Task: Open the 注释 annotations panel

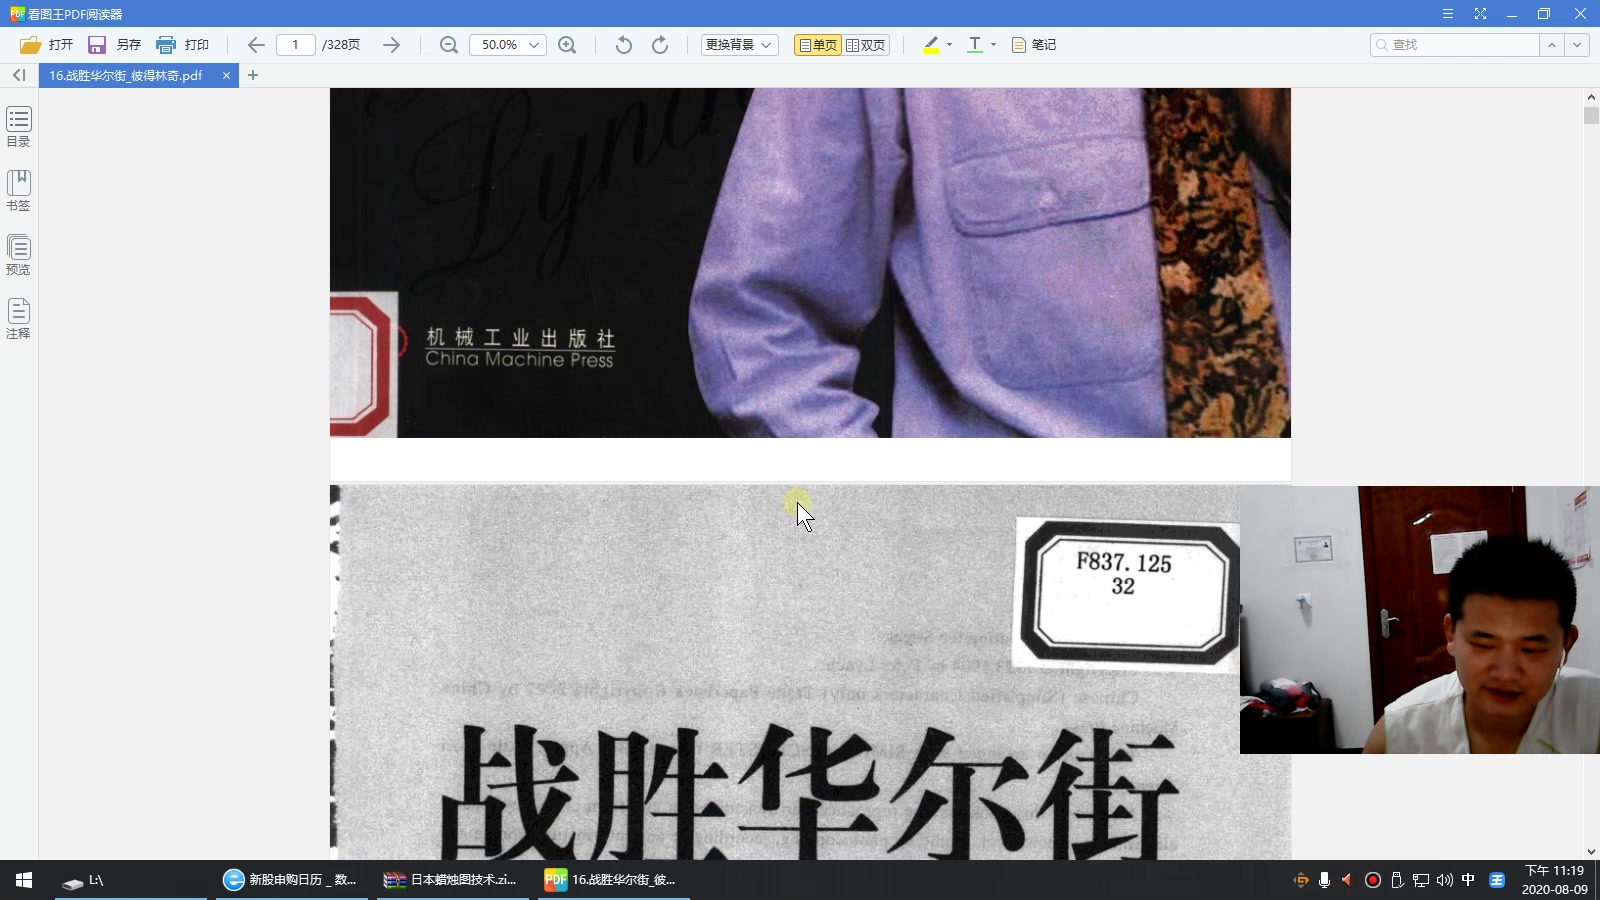Action: [x=19, y=319]
